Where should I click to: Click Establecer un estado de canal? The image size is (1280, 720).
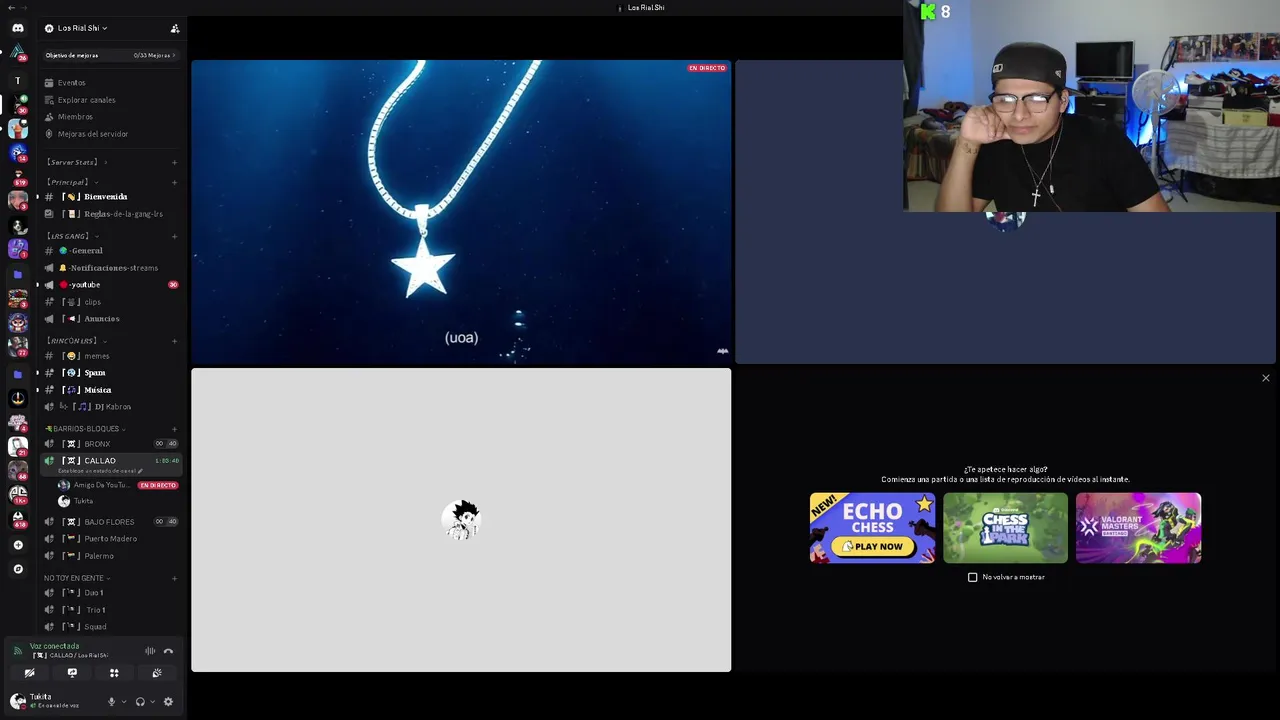click(x=100, y=471)
